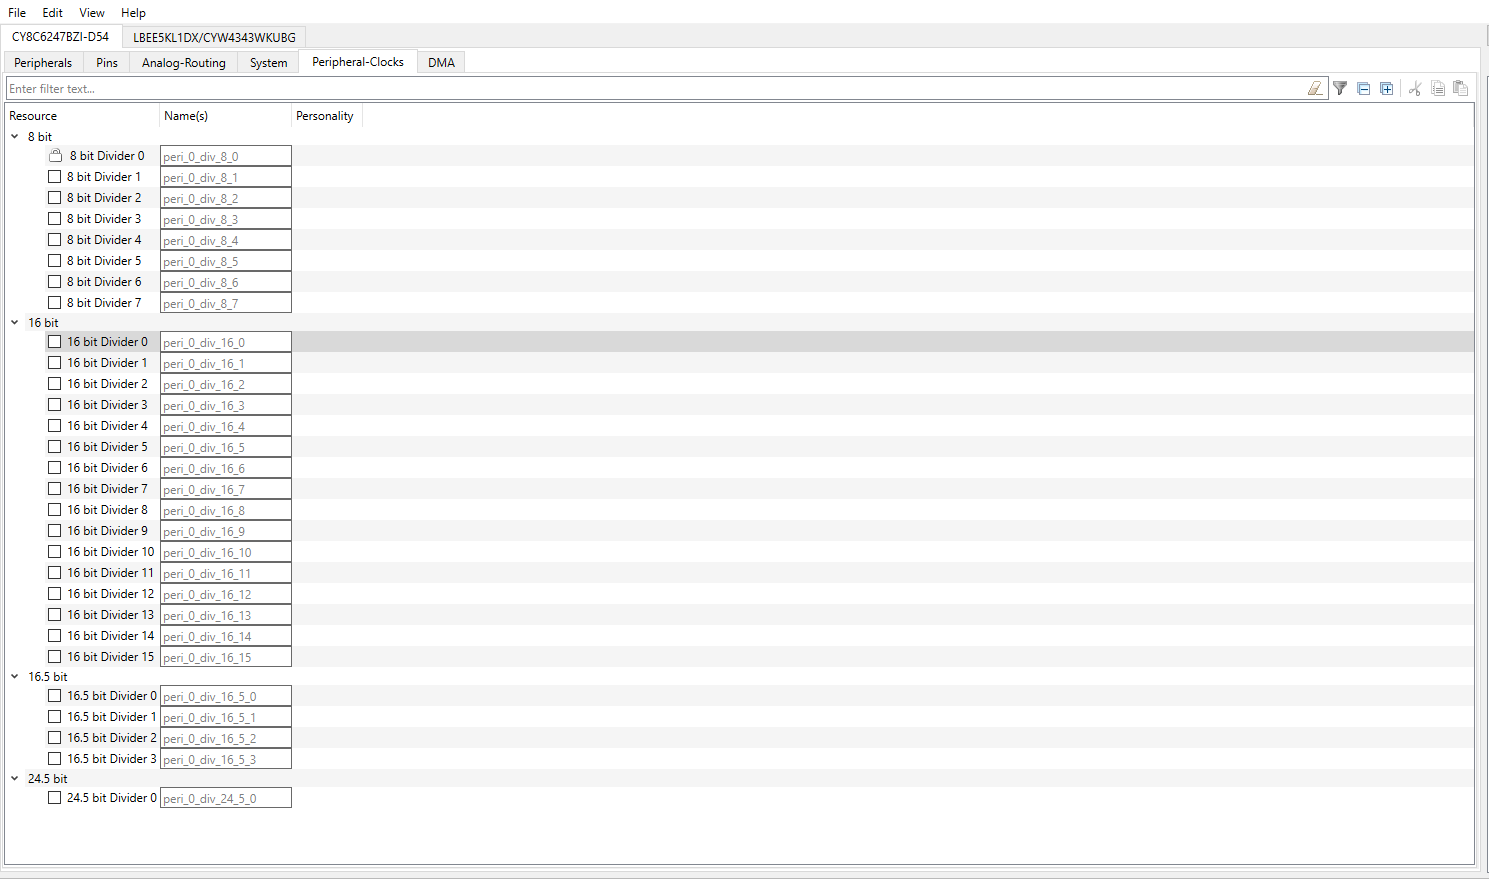The width and height of the screenshot is (1489, 879).
Task: Click the Cut scissors icon
Action: click(1415, 88)
